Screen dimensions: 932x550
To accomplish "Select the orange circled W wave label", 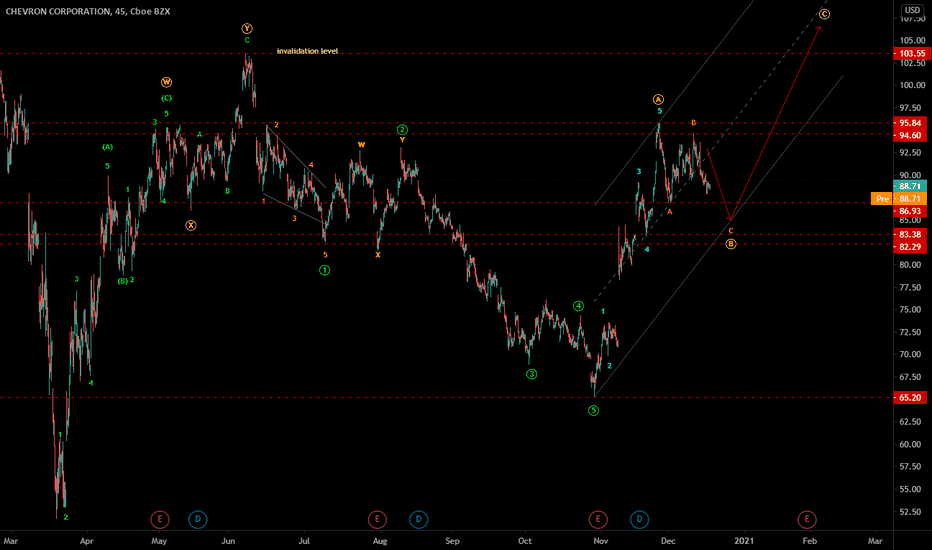I will [166, 82].
